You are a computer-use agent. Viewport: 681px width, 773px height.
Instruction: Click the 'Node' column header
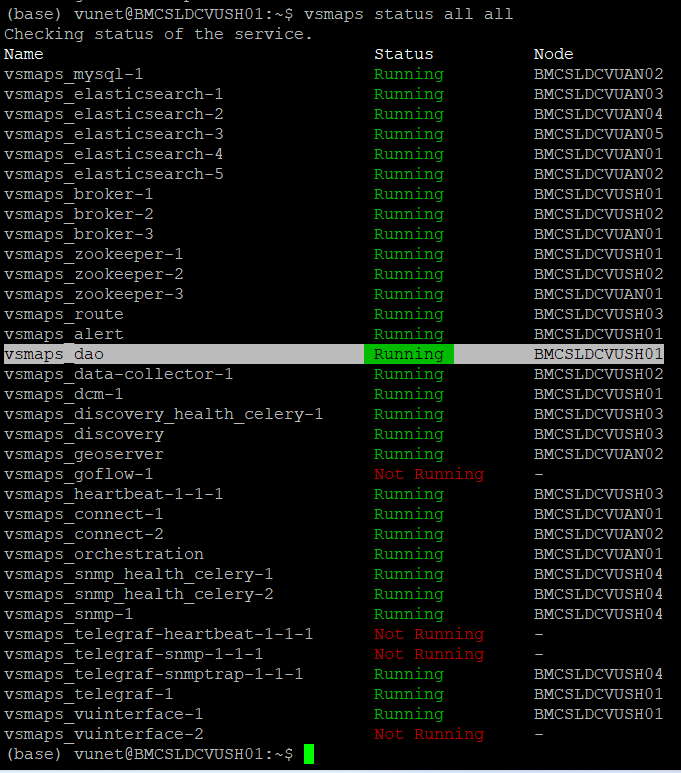tap(553, 54)
